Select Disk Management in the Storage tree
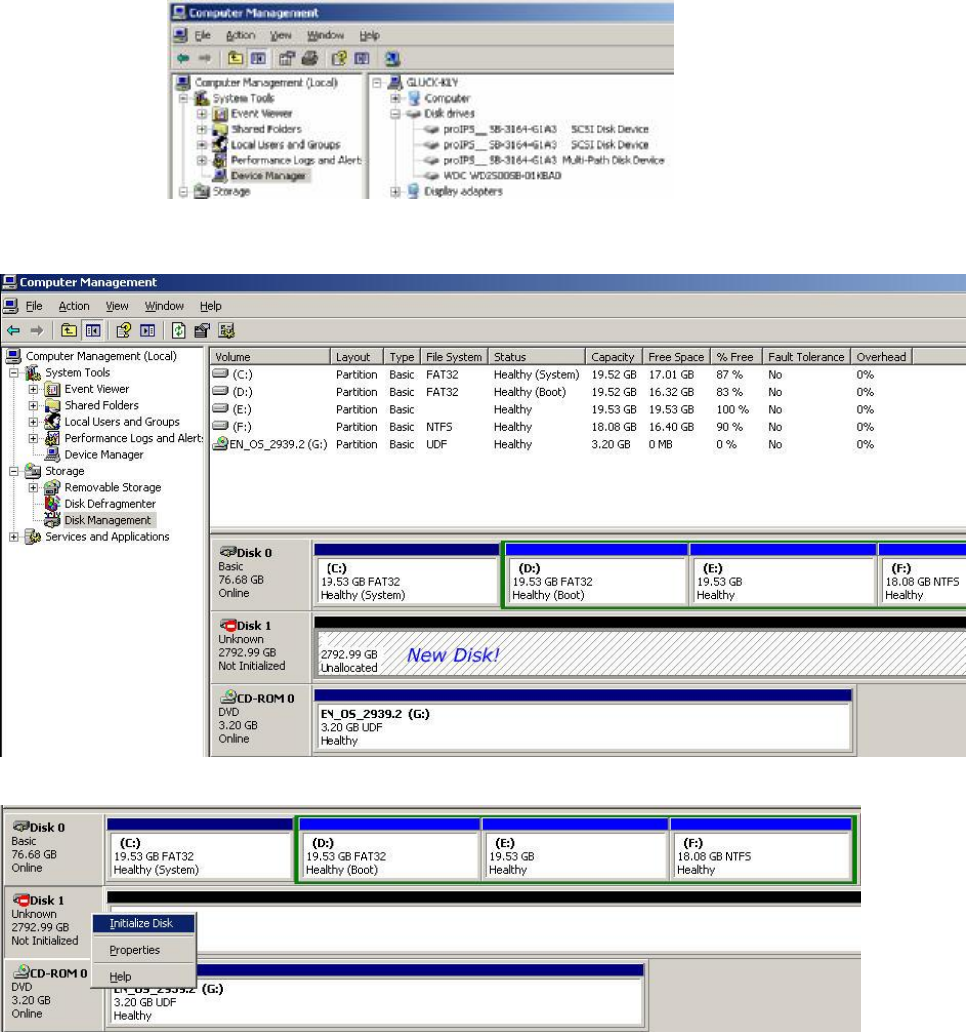Viewport: 966px width, 1032px height. (107, 520)
